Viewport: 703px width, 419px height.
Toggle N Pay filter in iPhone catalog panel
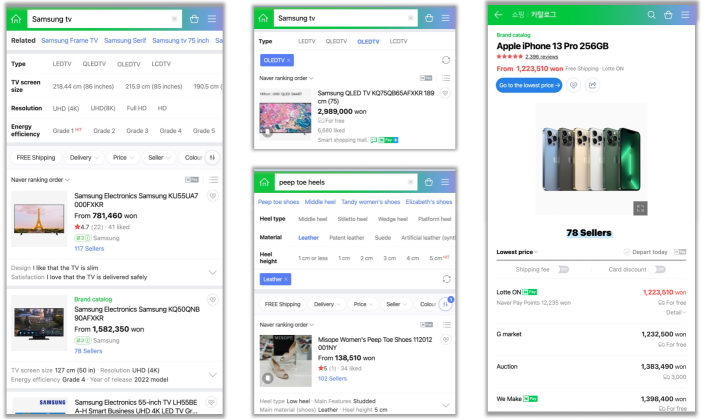[680, 252]
